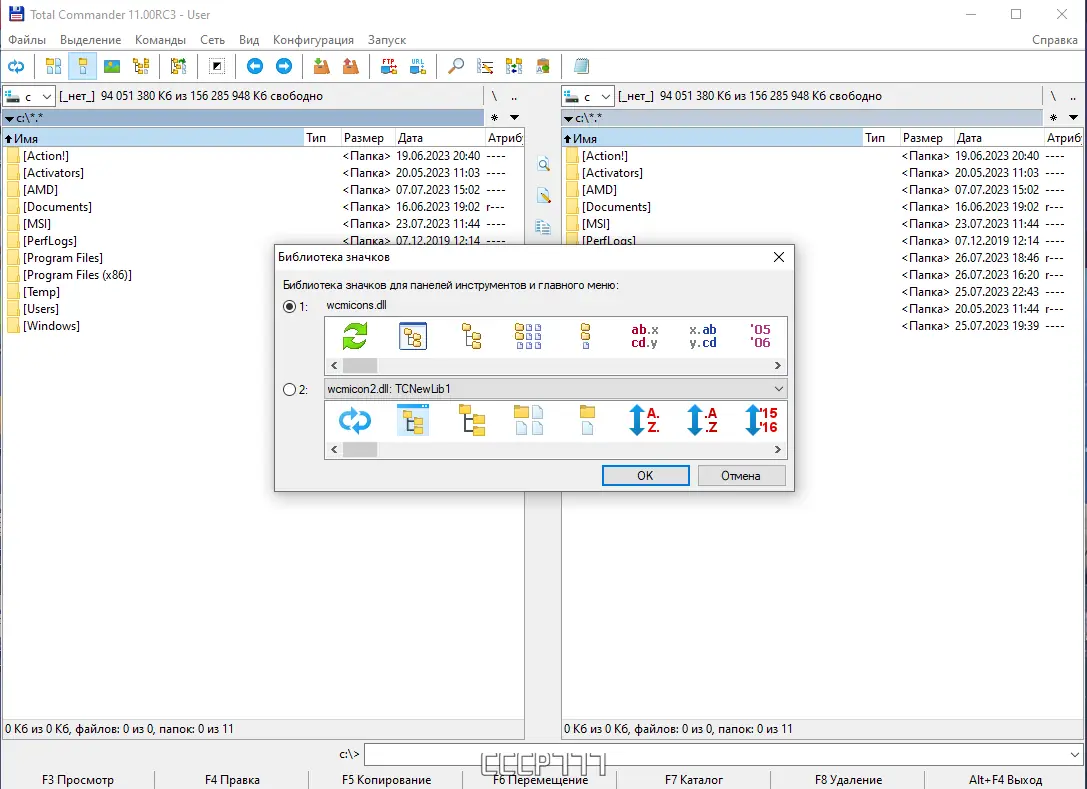Go forward with the blue right arrow
The image size is (1087, 789).
284,67
